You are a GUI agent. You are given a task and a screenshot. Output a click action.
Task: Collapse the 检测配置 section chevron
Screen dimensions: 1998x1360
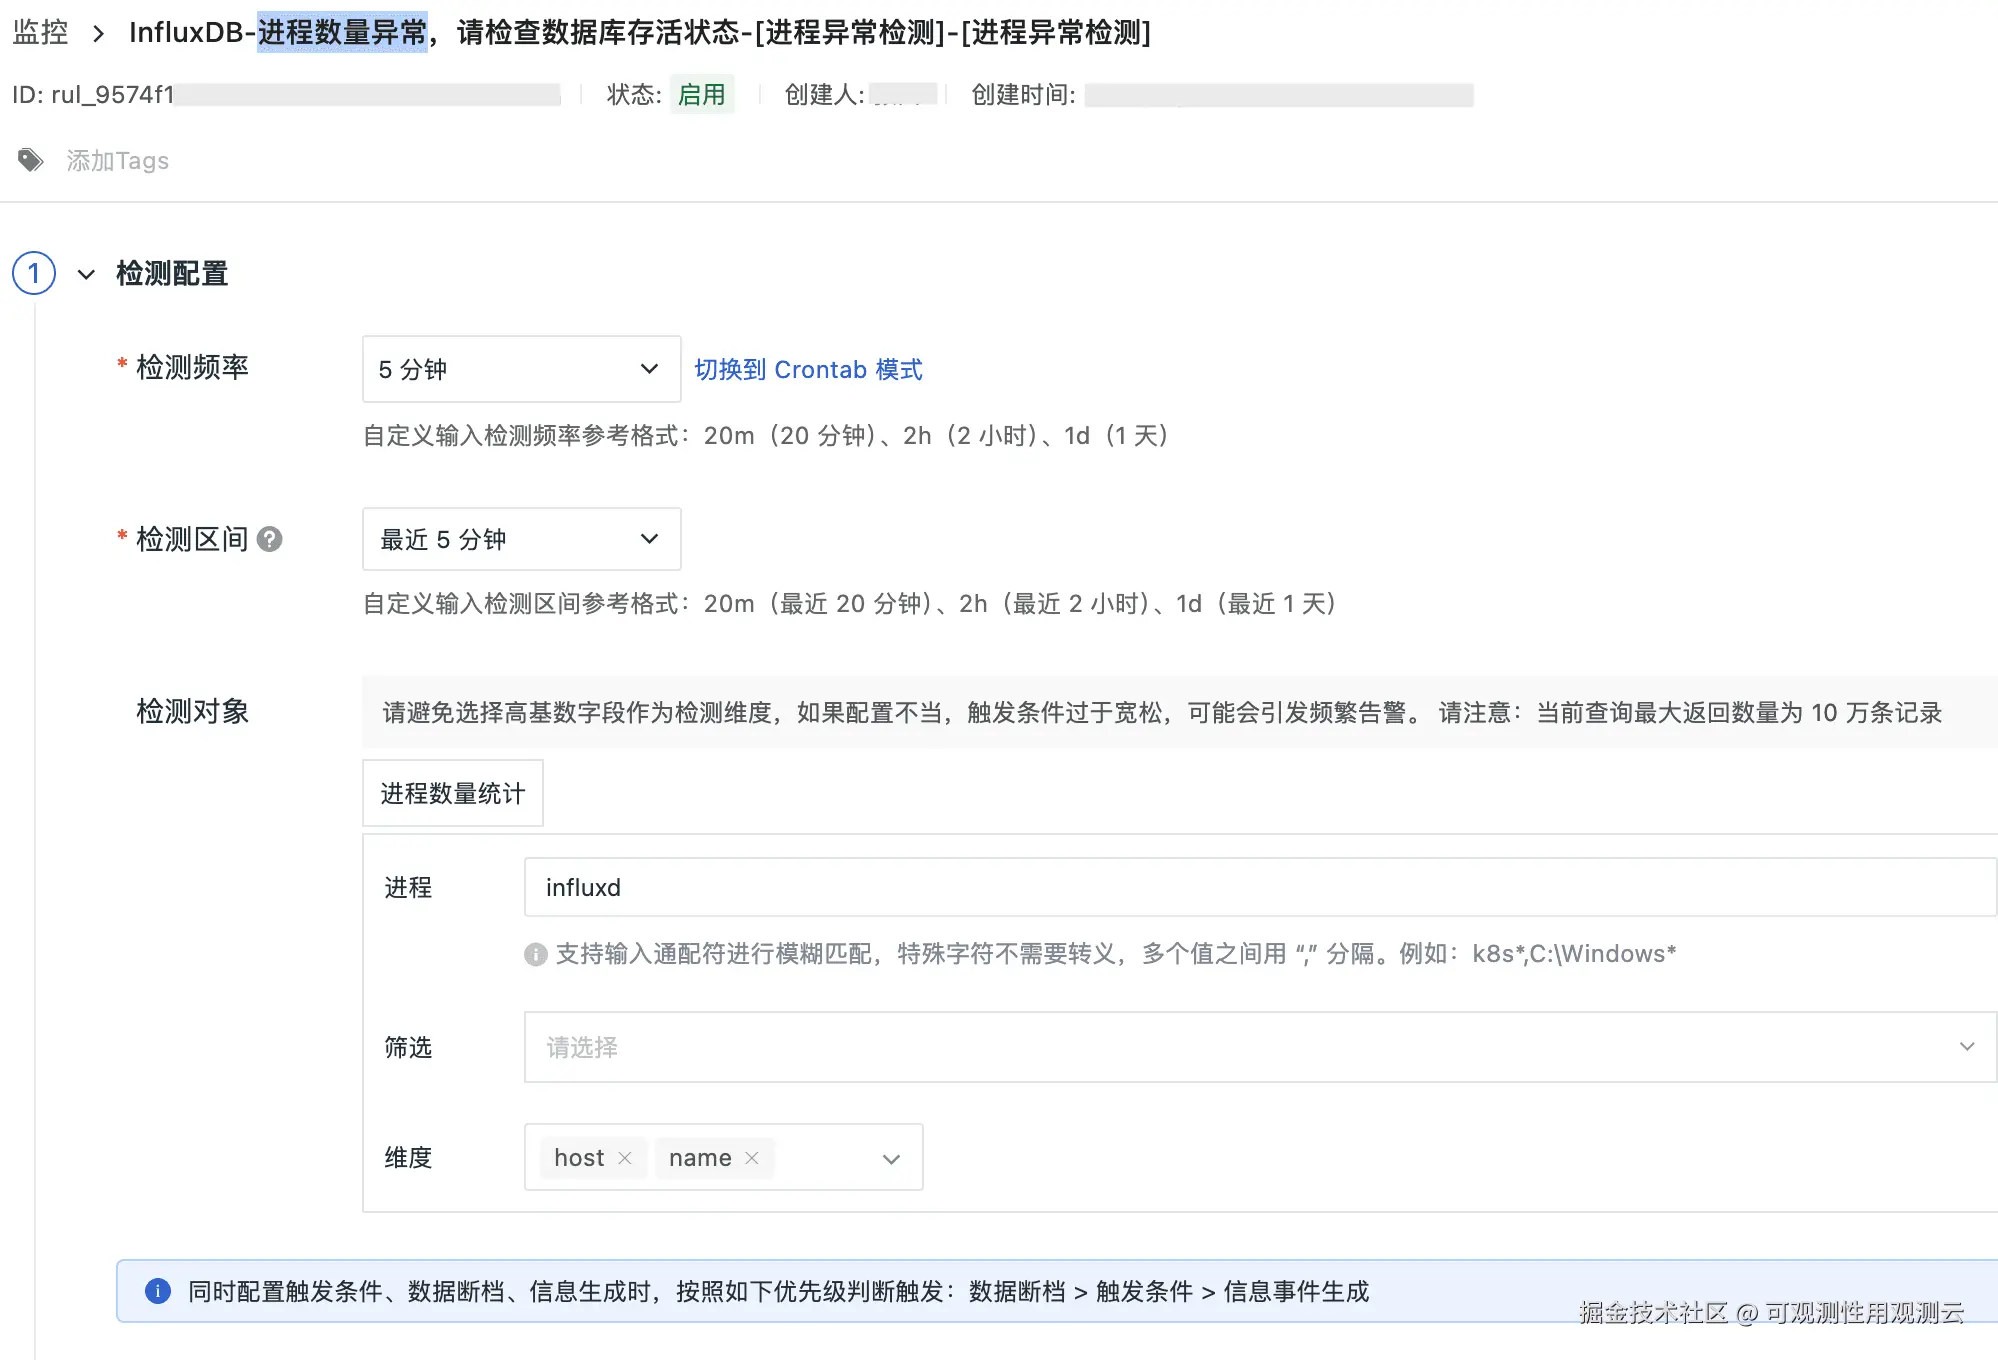[x=87, y=274]
